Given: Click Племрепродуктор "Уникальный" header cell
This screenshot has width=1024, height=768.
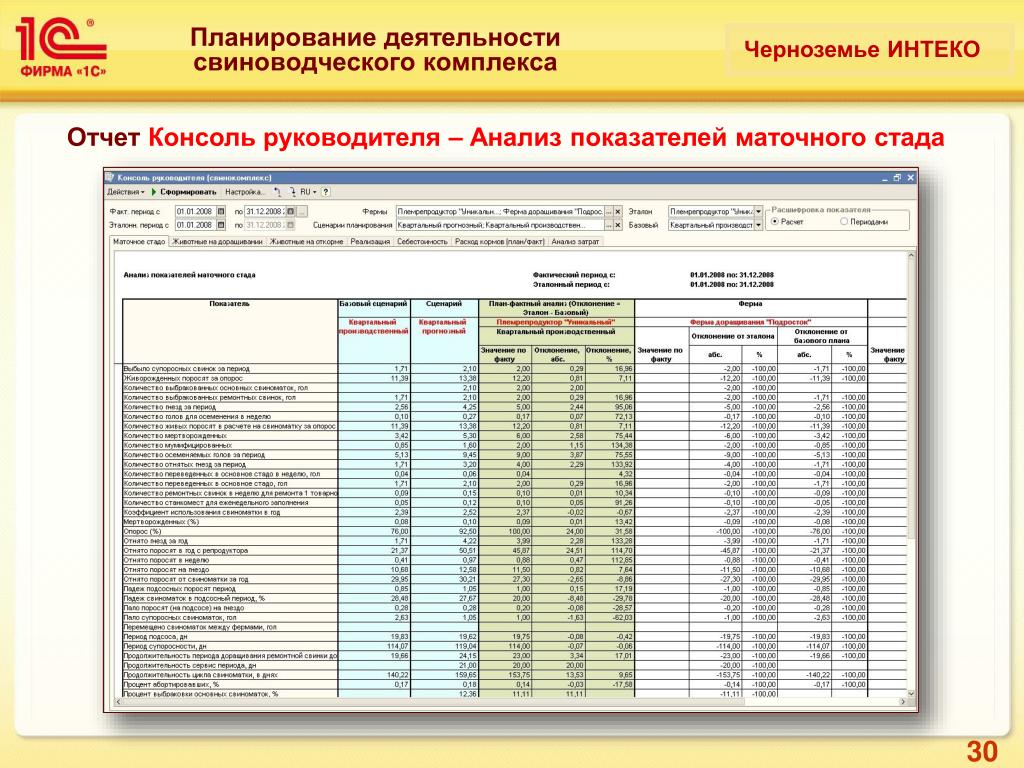Looking at the screenshot, I should [556, 322].
